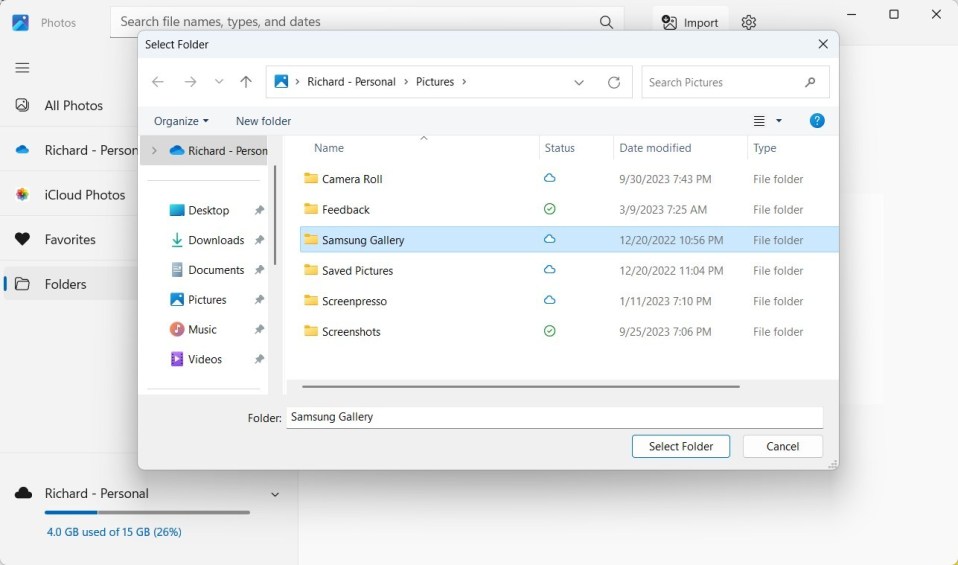Click the green synced icon for Screenshots
The height and width of the screenshot is (565, 958).
(x=549, y=331)
